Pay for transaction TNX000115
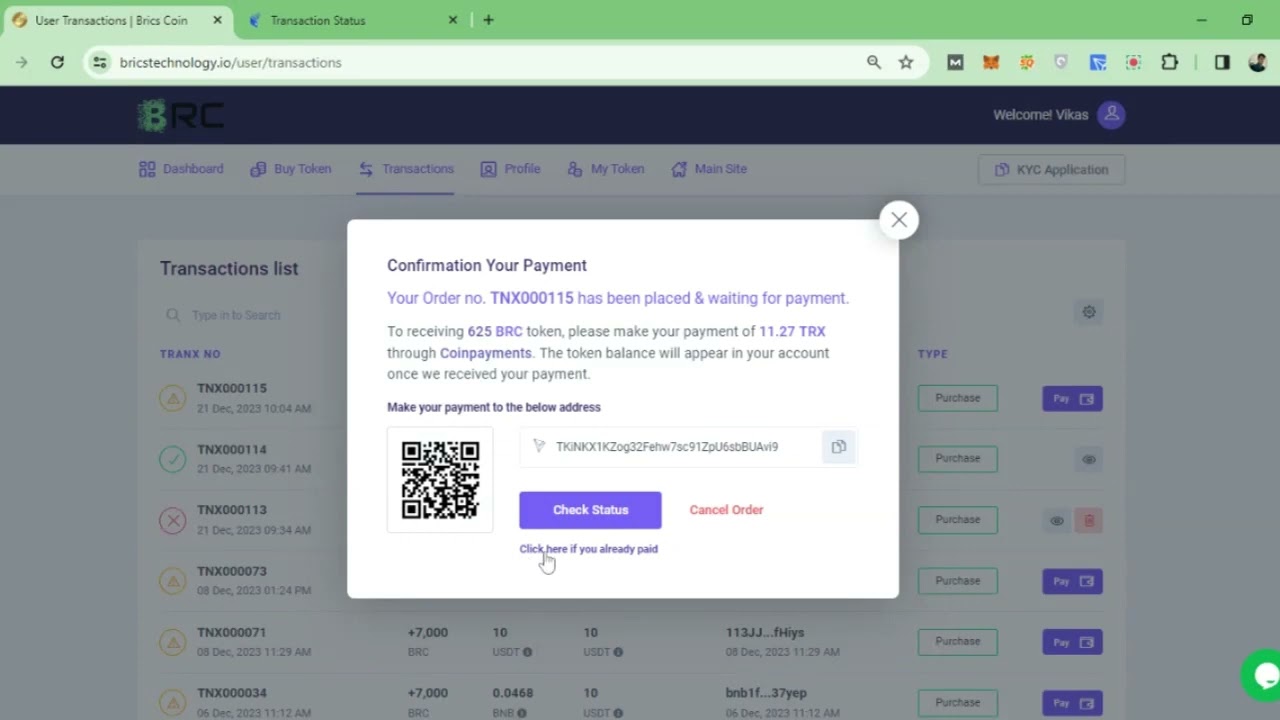Viewport: 1280px width, 720px height. tap(1072, 399)
